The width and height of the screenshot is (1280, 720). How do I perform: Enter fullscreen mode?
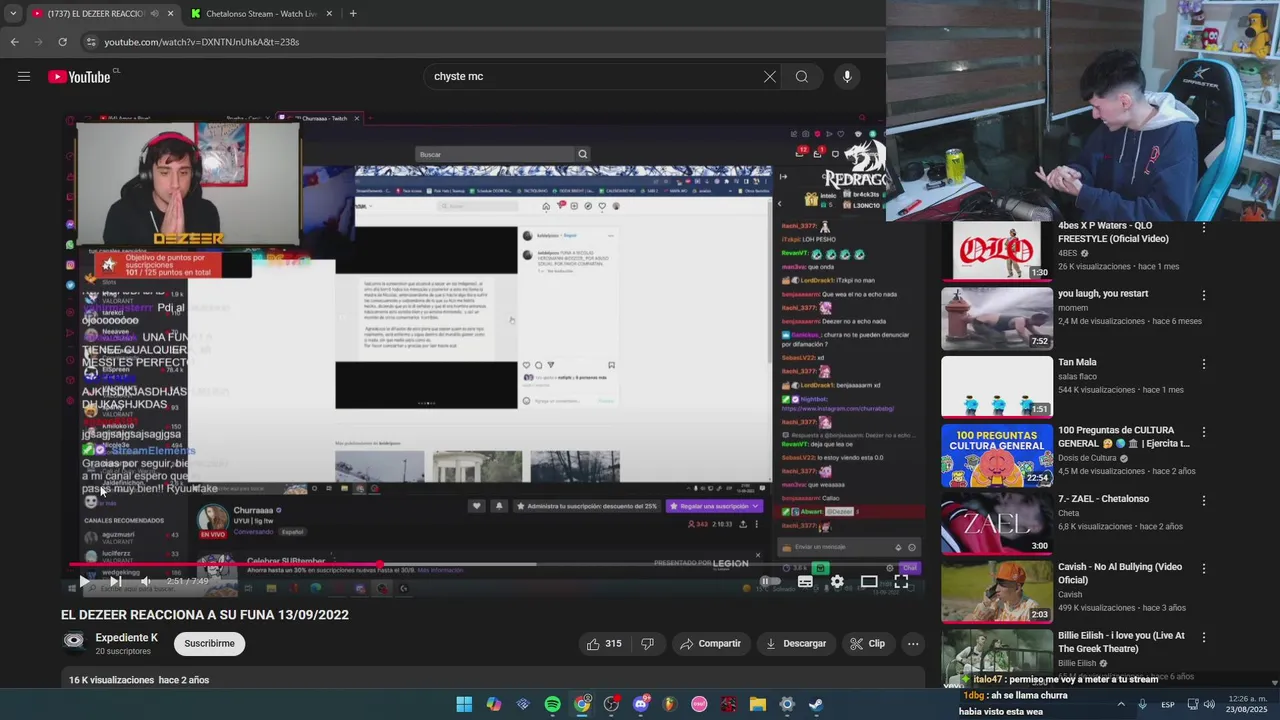[901, 581]
